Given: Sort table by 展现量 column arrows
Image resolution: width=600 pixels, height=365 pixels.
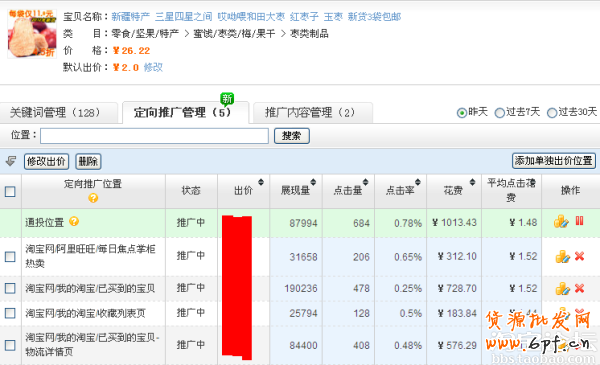Looking at the screenshot, I should coord(313,182).
